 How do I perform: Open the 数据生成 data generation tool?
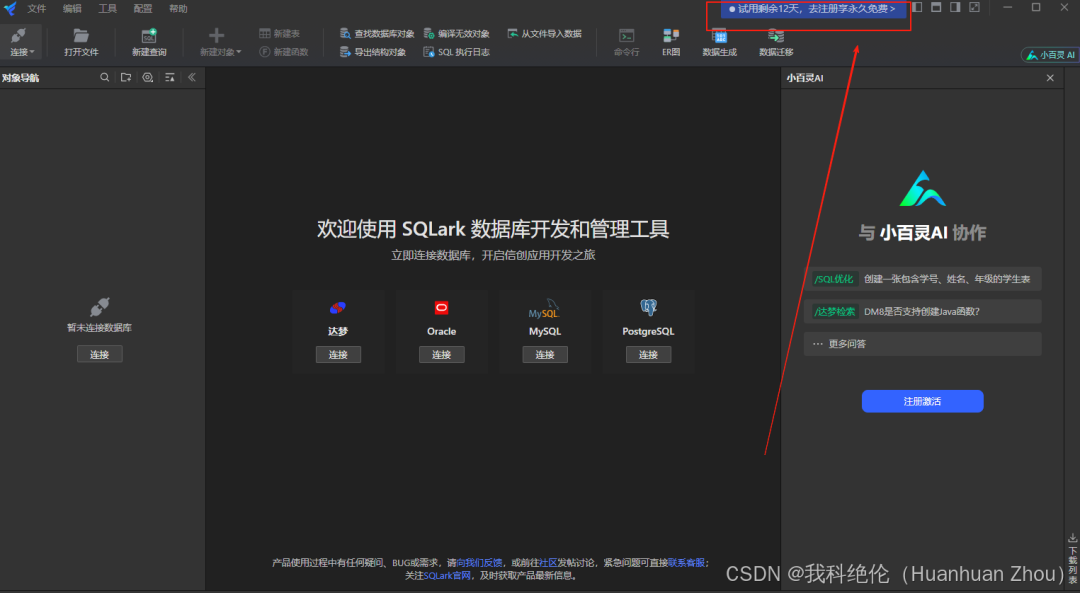[719, 42]
